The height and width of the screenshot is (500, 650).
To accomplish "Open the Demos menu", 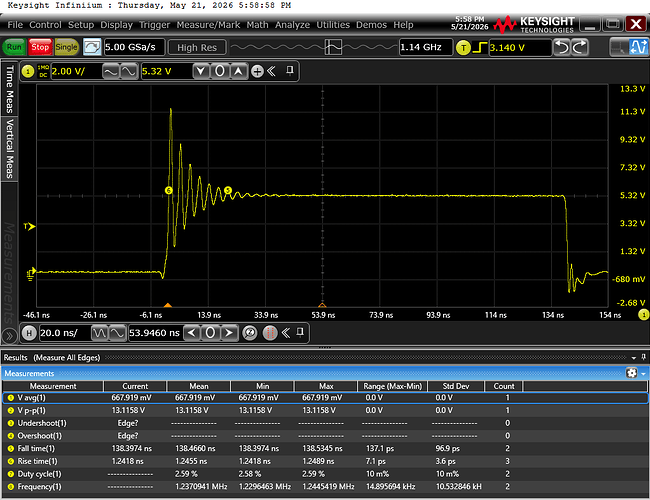I will click(371, 25).
